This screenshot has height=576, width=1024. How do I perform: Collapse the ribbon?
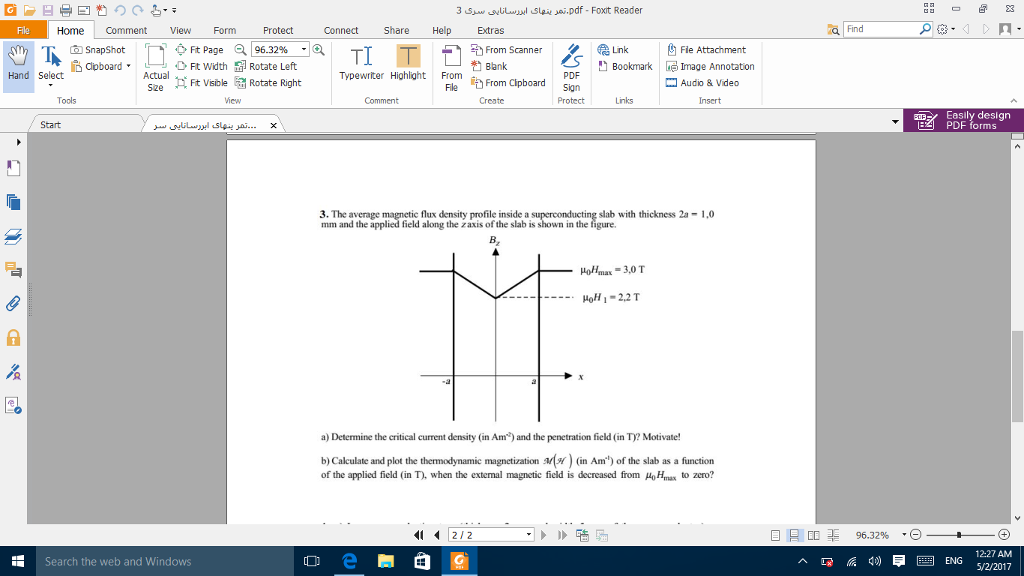click(1014, 101)
